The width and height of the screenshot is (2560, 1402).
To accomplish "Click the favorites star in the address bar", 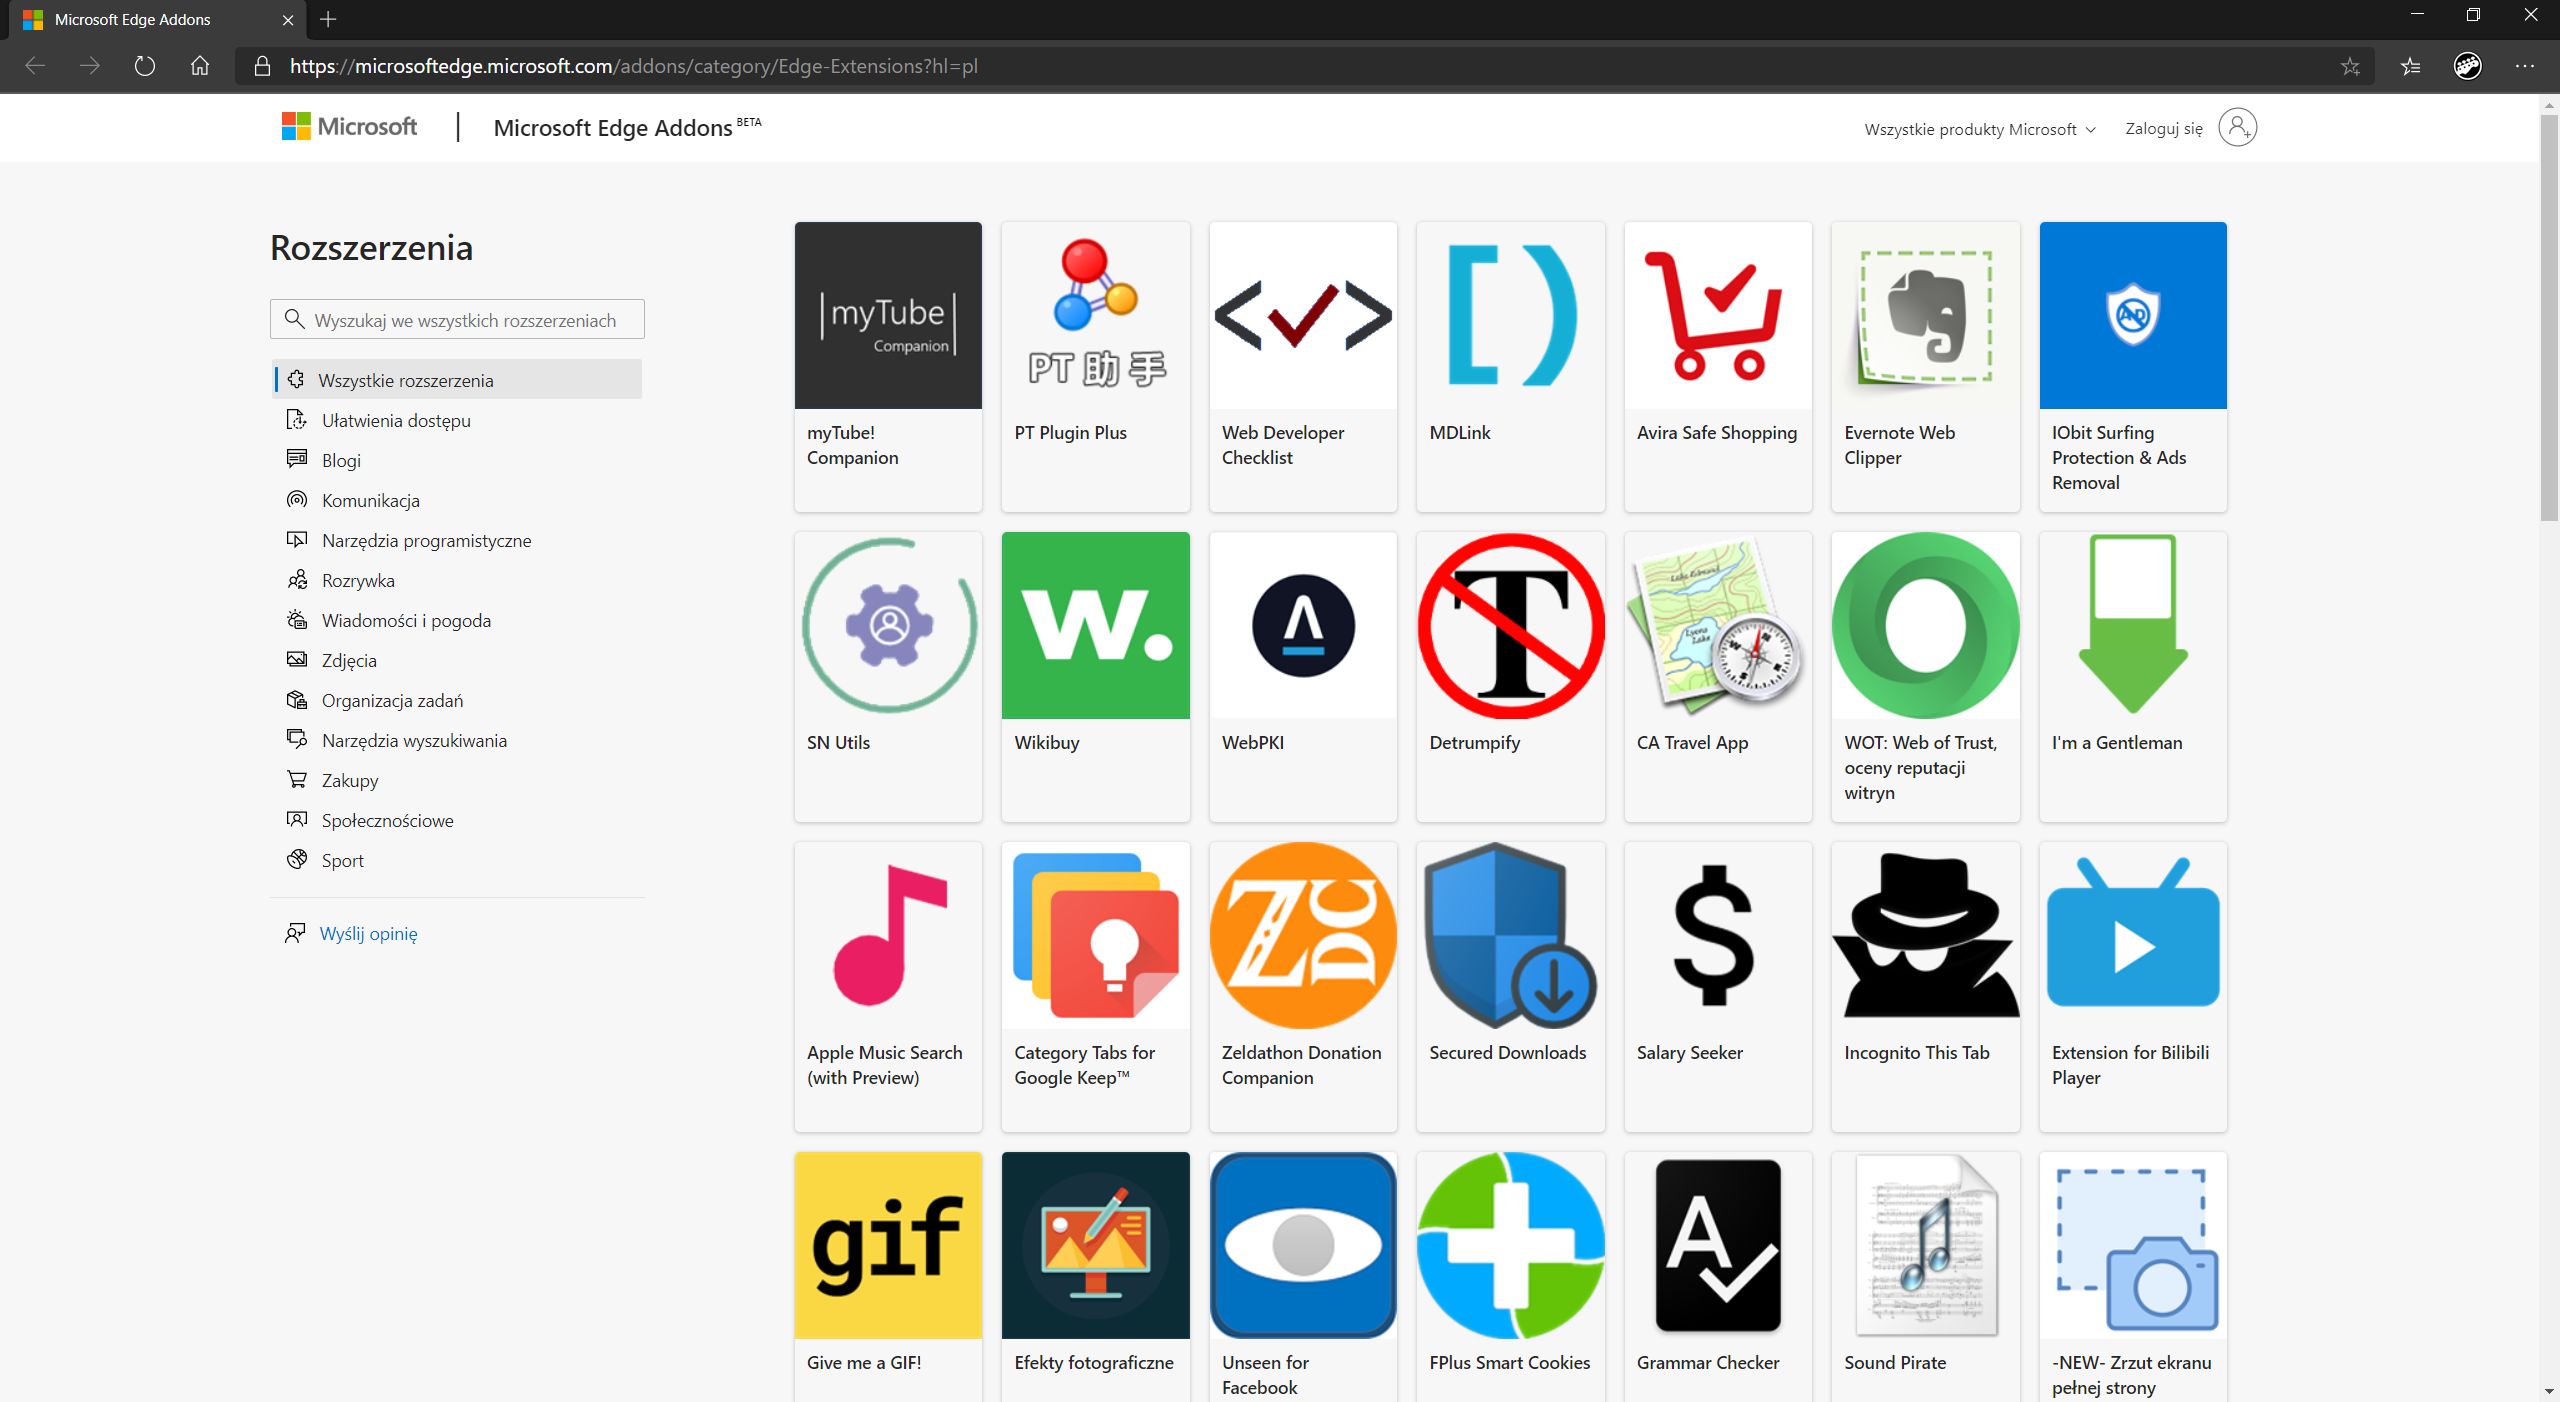I will point(2348,66).
